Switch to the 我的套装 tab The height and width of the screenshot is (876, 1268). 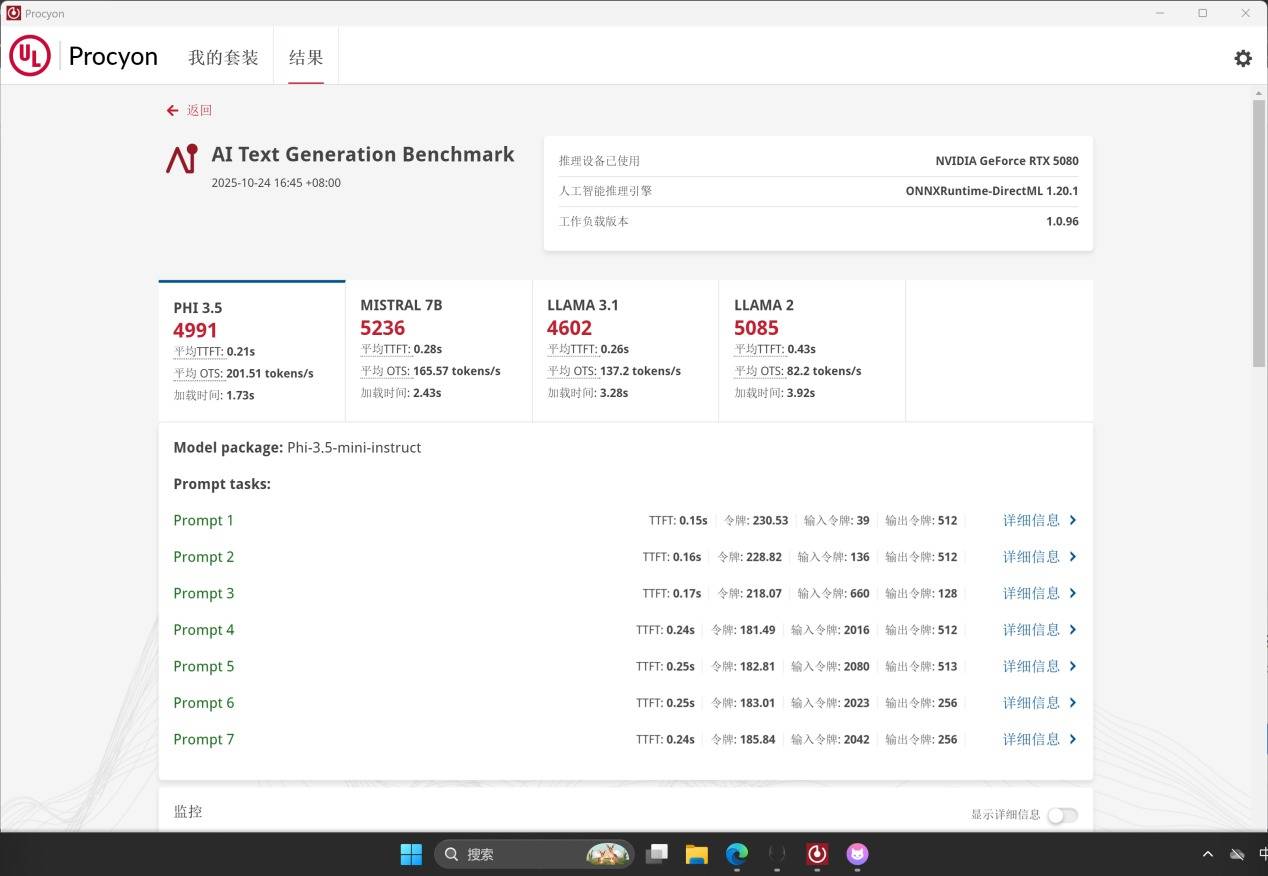tap(223, 57)
